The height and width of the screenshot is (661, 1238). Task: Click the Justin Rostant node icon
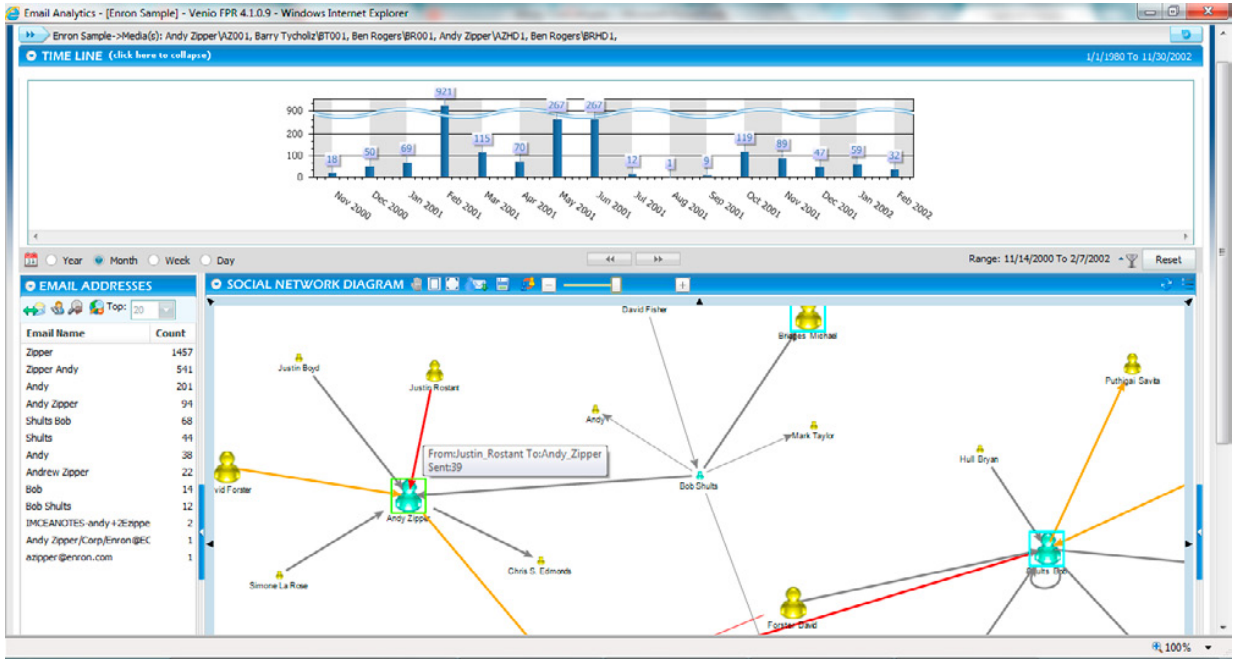point(434,371)
